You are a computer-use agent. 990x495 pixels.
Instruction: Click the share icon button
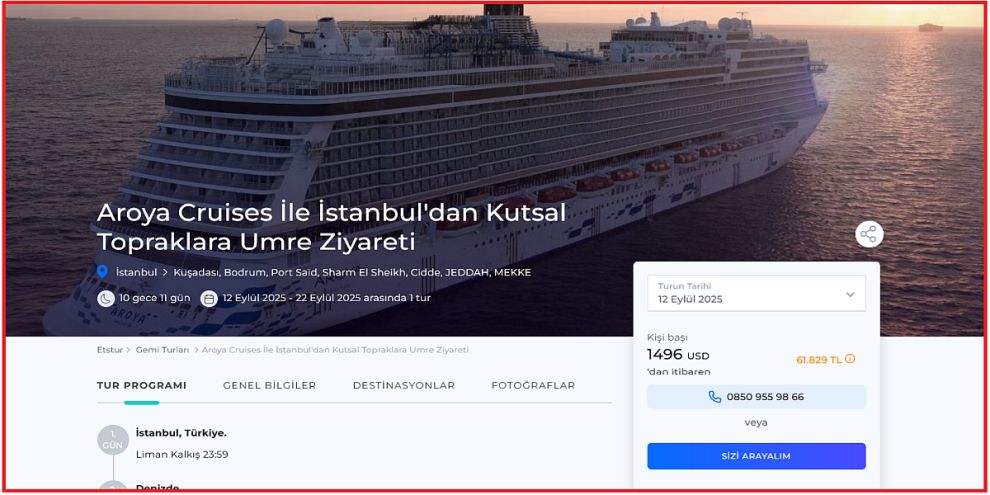point(869,234)
